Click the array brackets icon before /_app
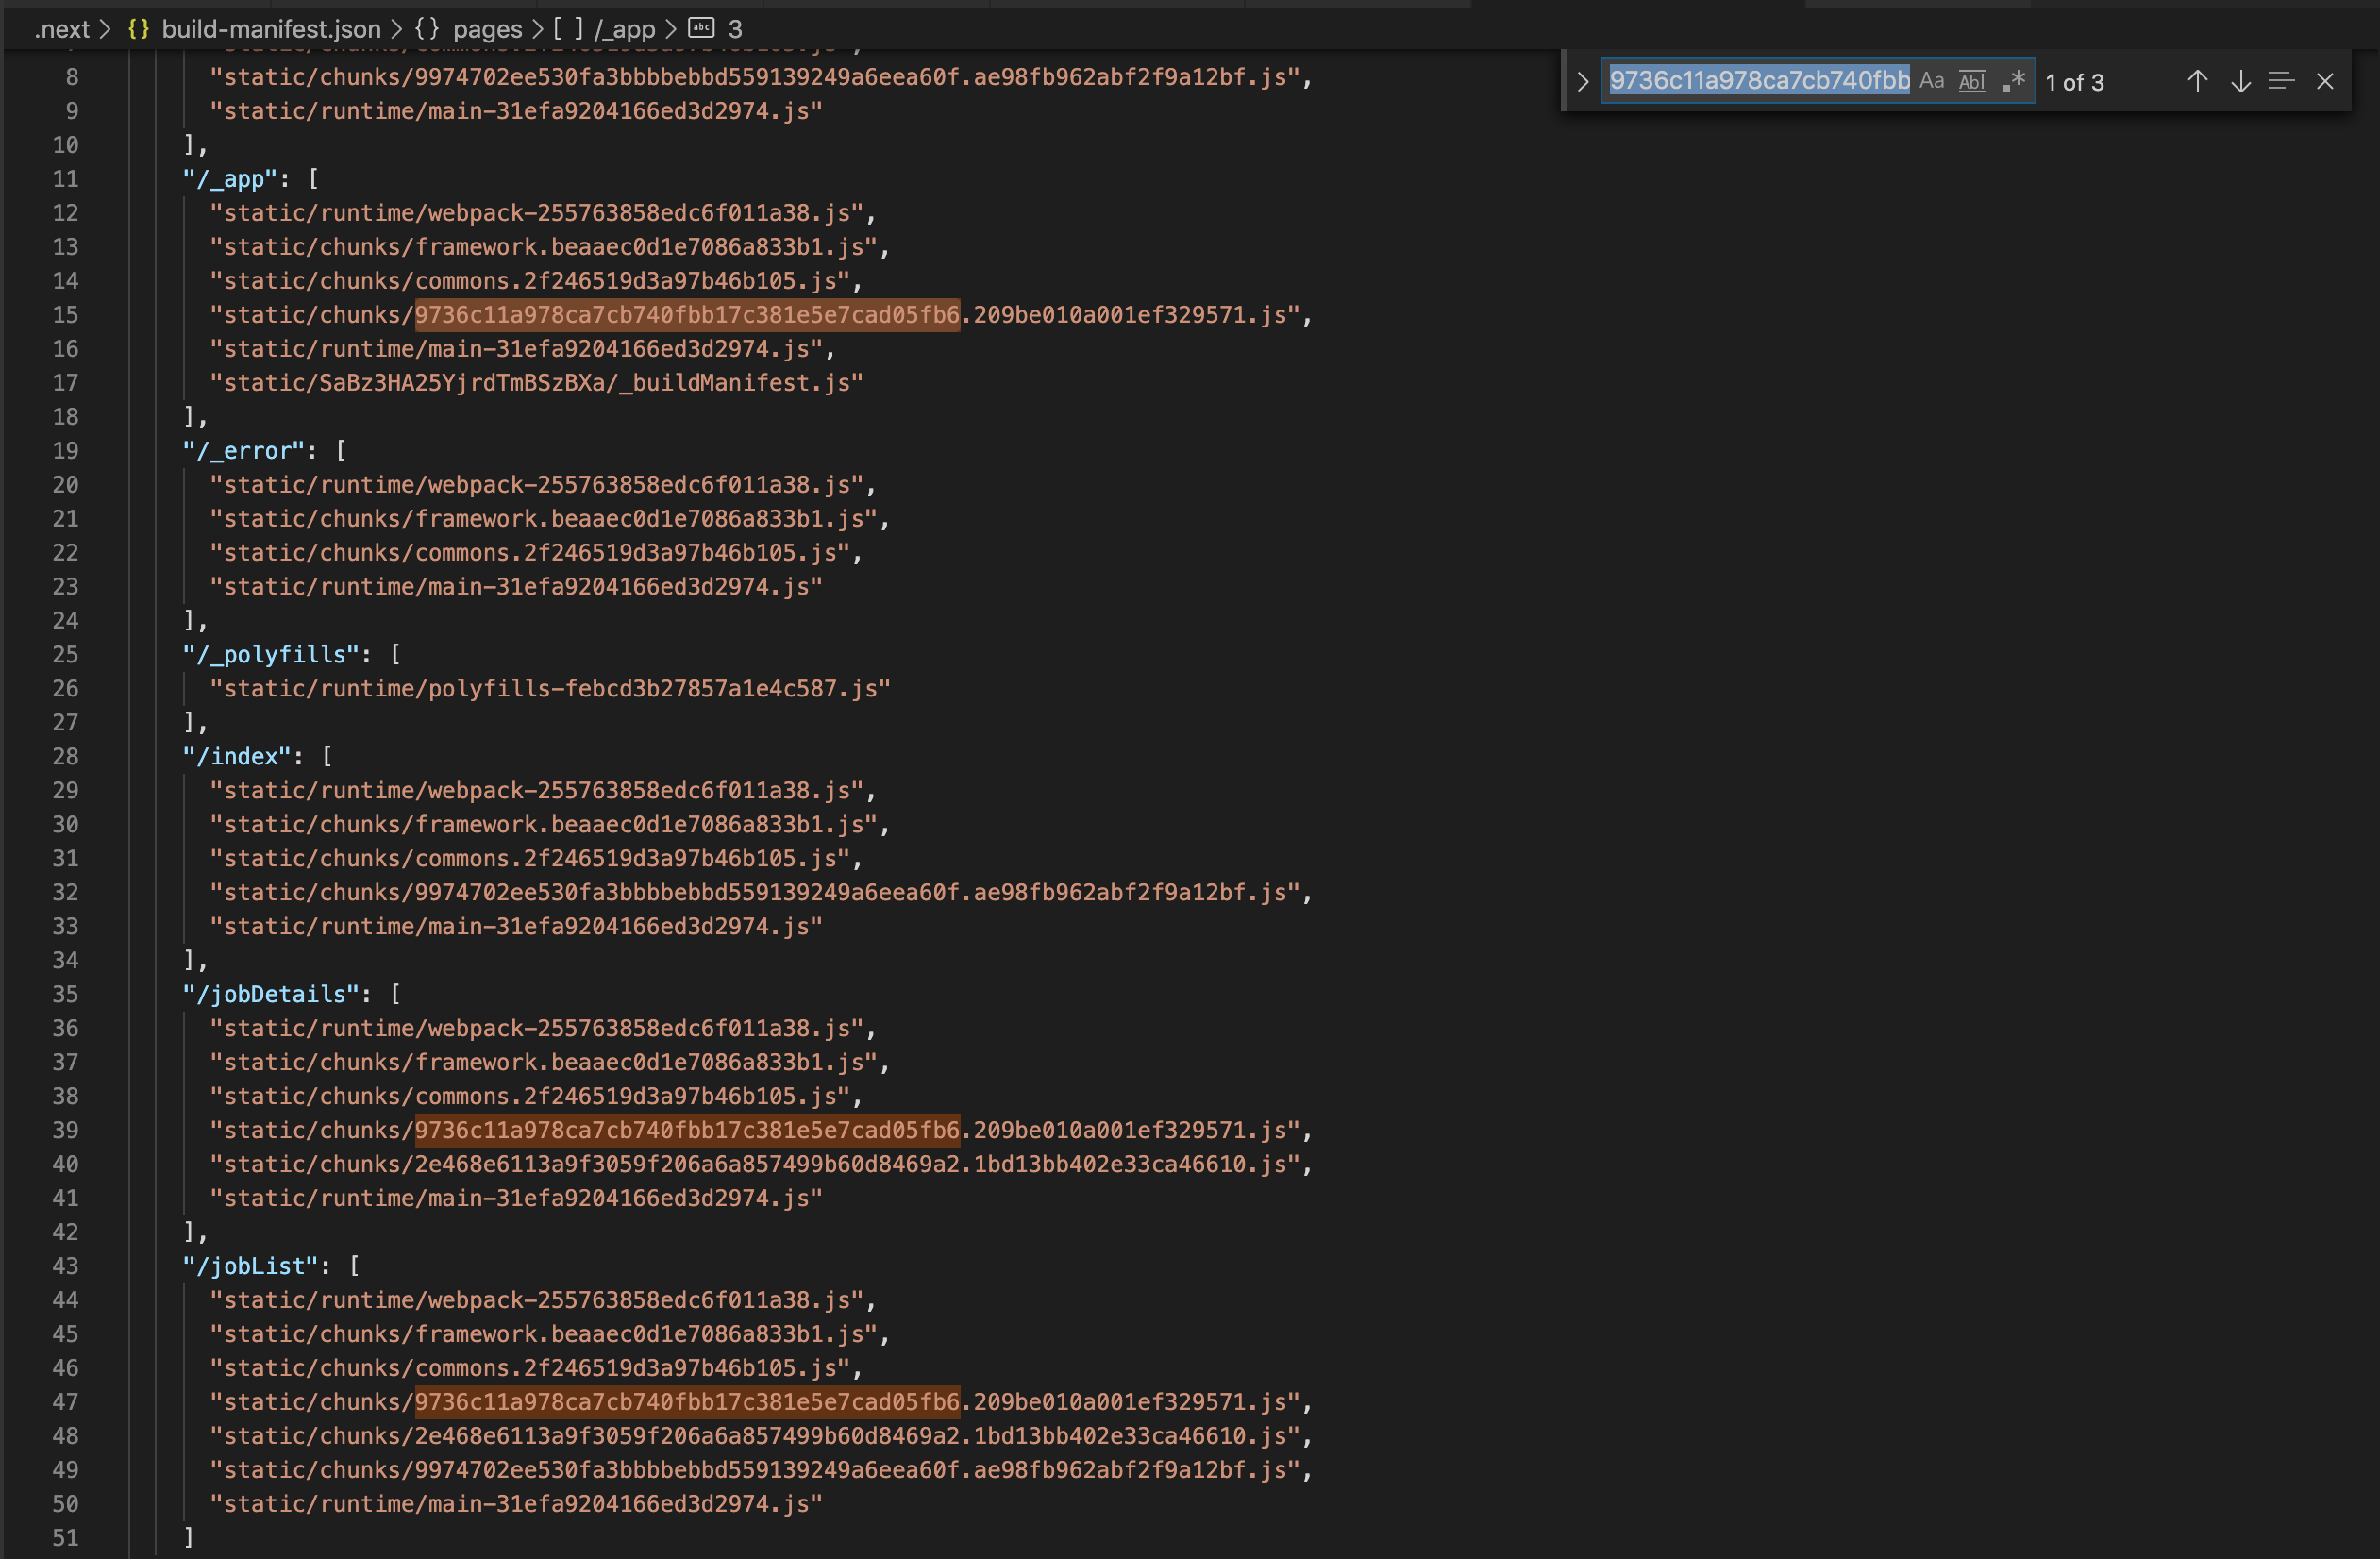The width and height of the screenshot is (2380, 1559). tap(568, 29)
